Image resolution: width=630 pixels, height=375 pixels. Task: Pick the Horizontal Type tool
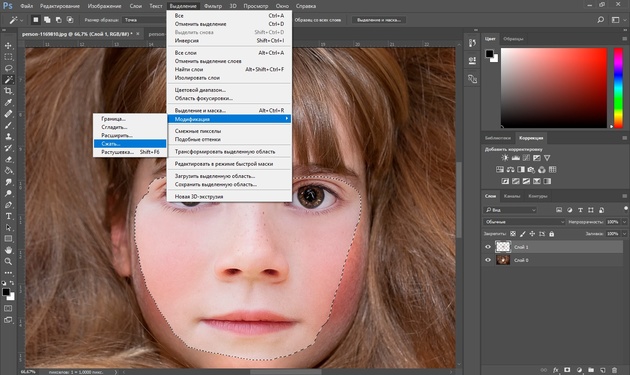tap(8, 216)
